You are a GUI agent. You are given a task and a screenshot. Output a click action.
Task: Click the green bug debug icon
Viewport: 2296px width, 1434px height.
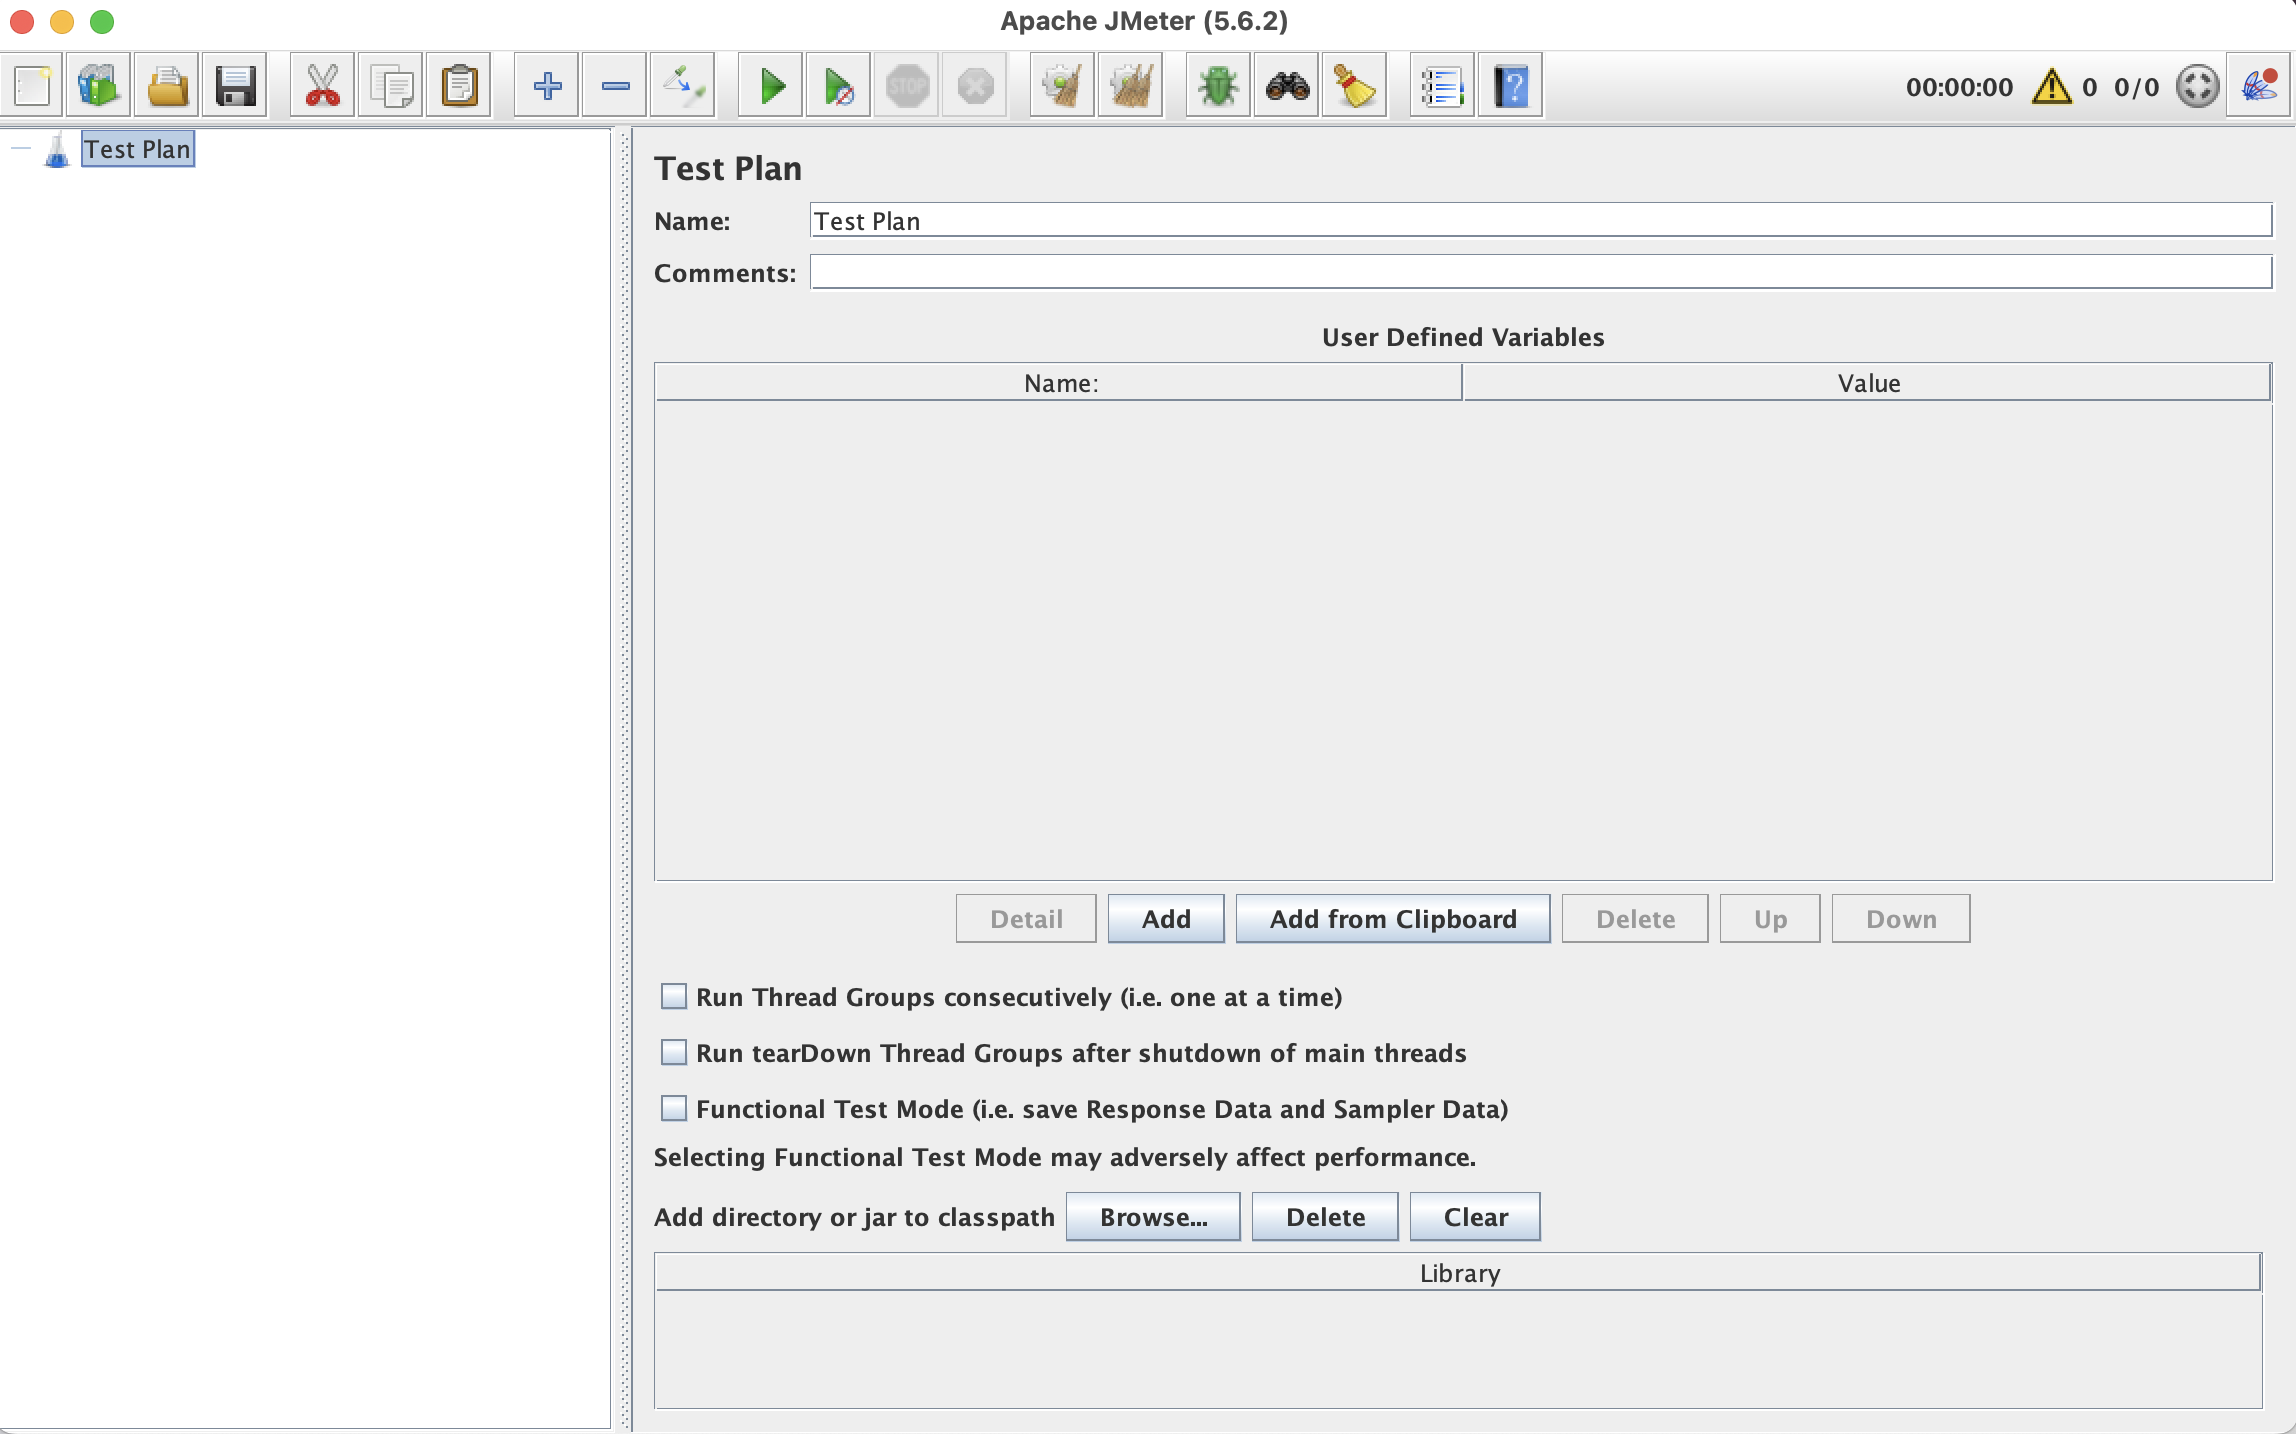pyautogui.click(x=1217, y=86)
